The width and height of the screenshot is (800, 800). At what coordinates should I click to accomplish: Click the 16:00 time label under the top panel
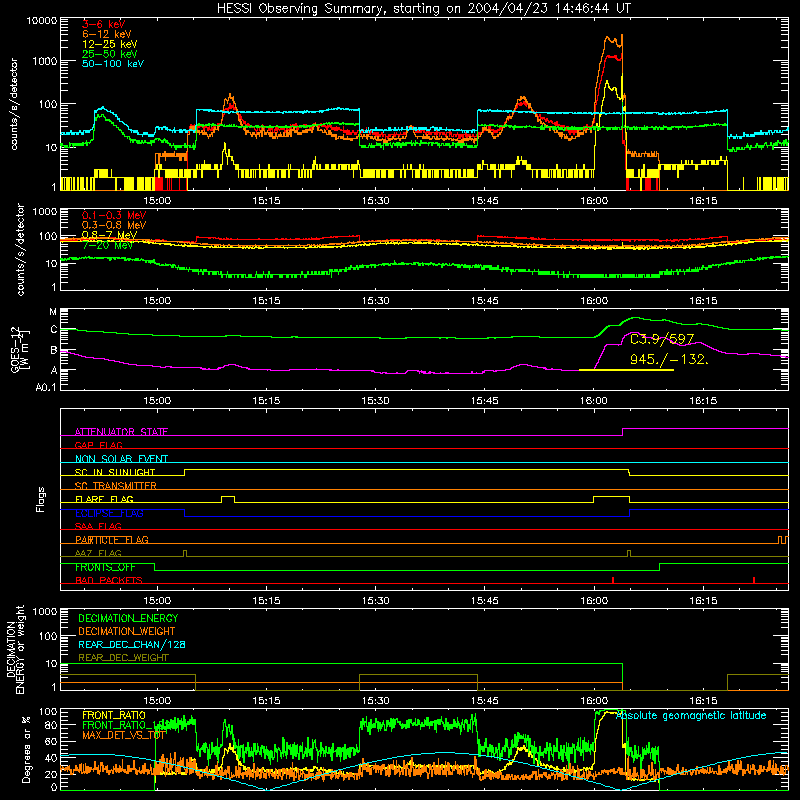tap(594, 201)
